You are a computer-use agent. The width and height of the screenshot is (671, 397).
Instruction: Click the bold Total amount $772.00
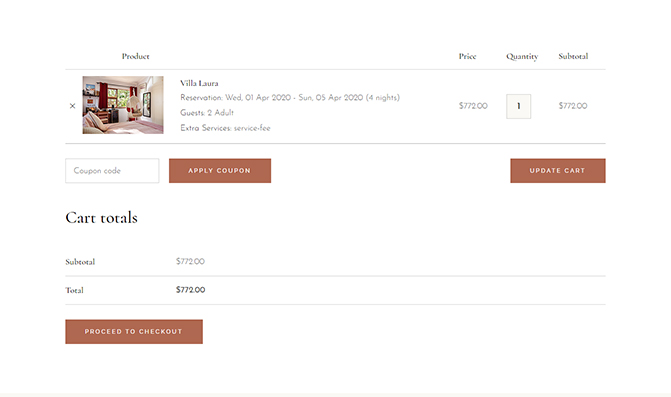[190, 290]
